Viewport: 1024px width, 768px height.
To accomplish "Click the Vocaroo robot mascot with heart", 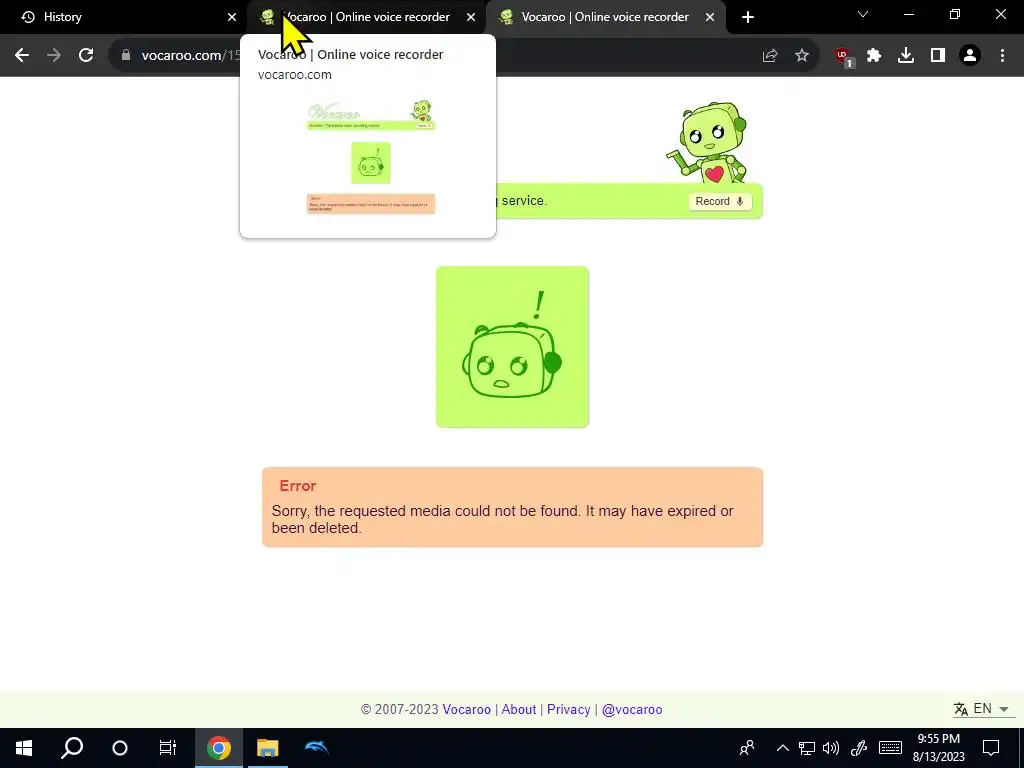I will pyautogui.click(x=707, y=142).
